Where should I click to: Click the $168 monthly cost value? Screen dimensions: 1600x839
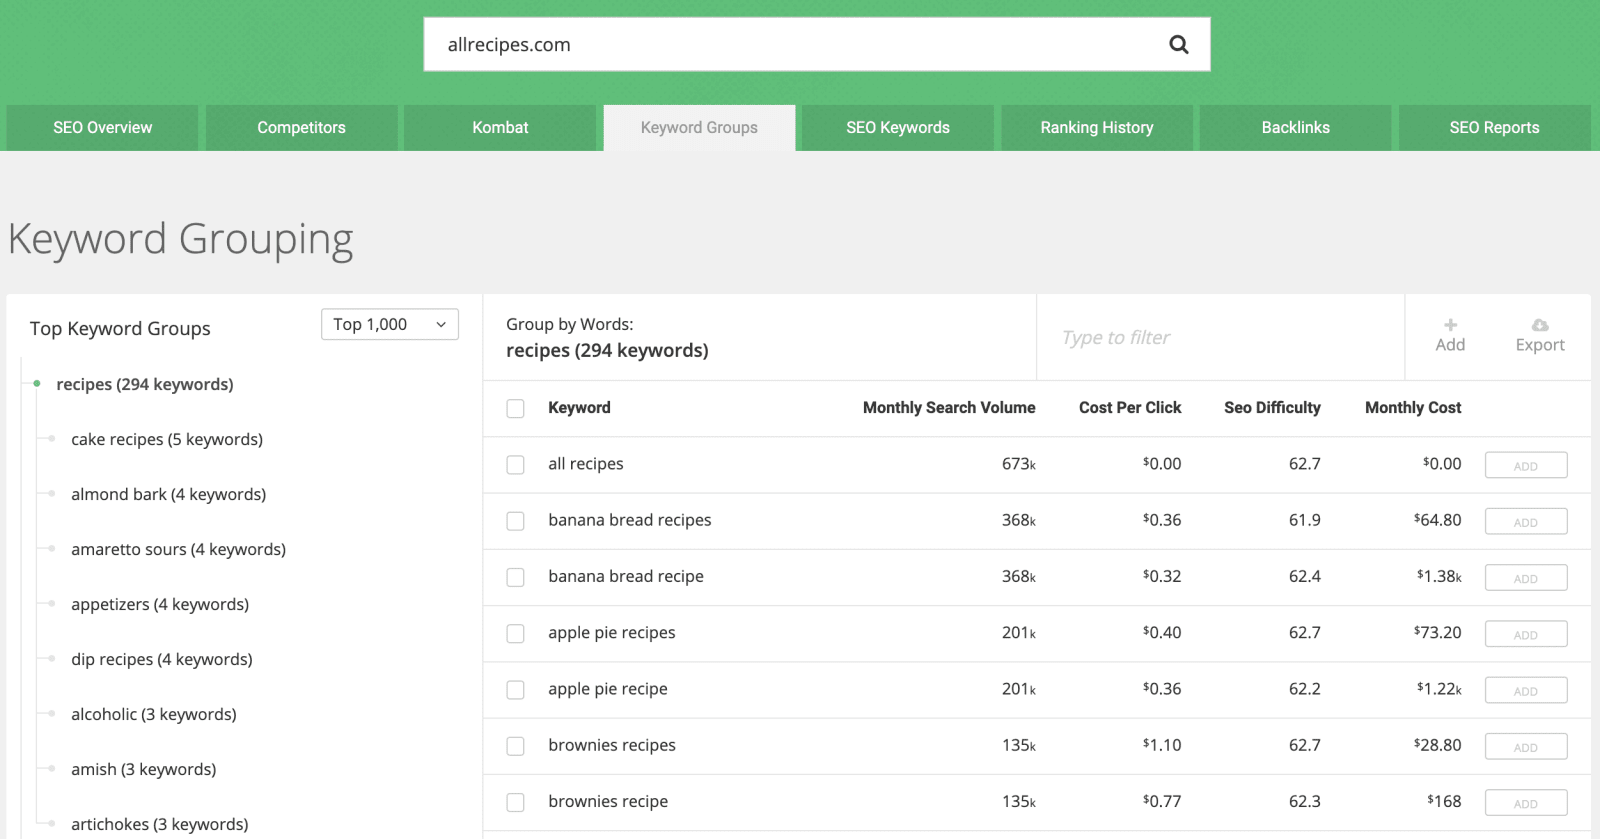tap(1444, 801)
